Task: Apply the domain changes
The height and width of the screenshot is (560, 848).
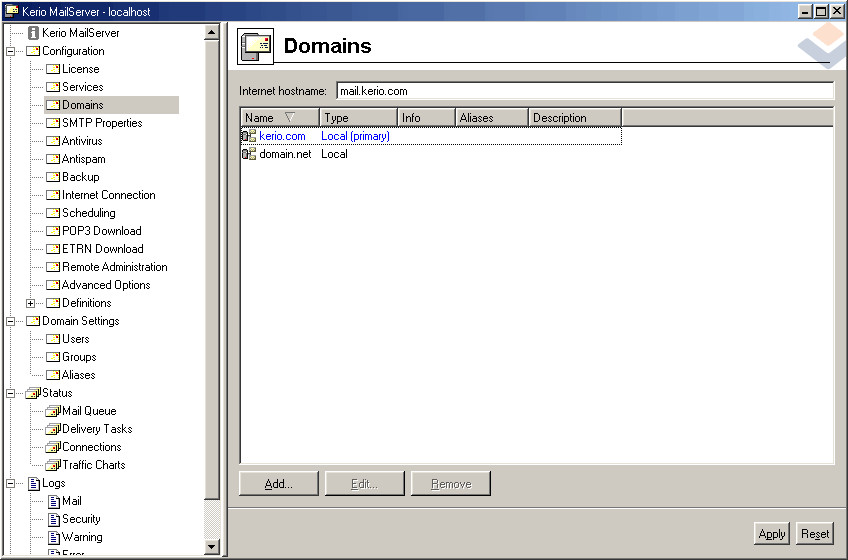Action: coord(772,533)
